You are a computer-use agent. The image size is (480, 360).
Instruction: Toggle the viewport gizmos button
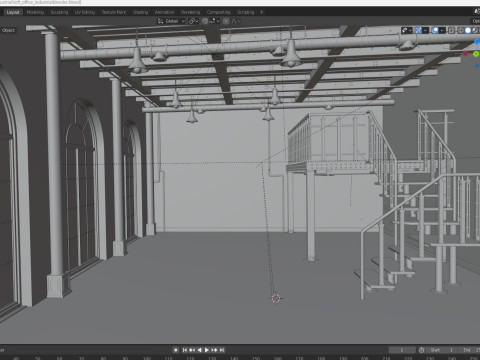coord(418,30)
